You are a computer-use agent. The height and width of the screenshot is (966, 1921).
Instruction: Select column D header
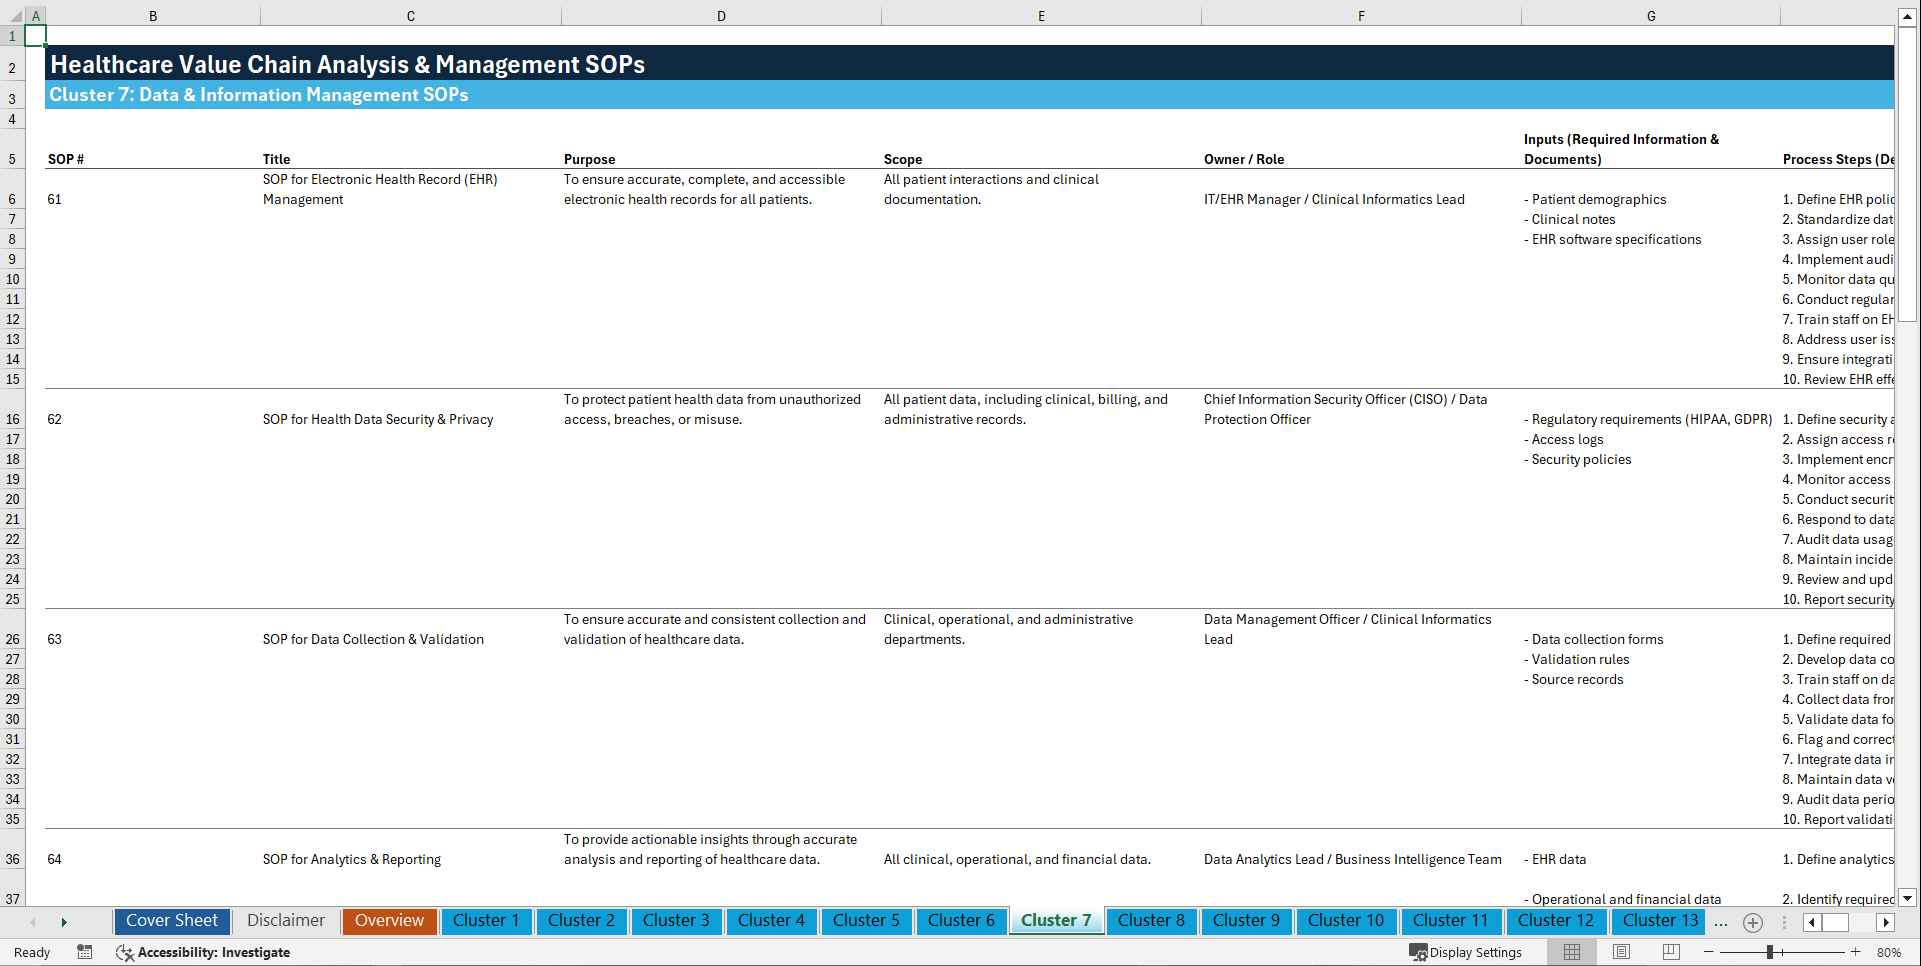[x=721, y=15]
